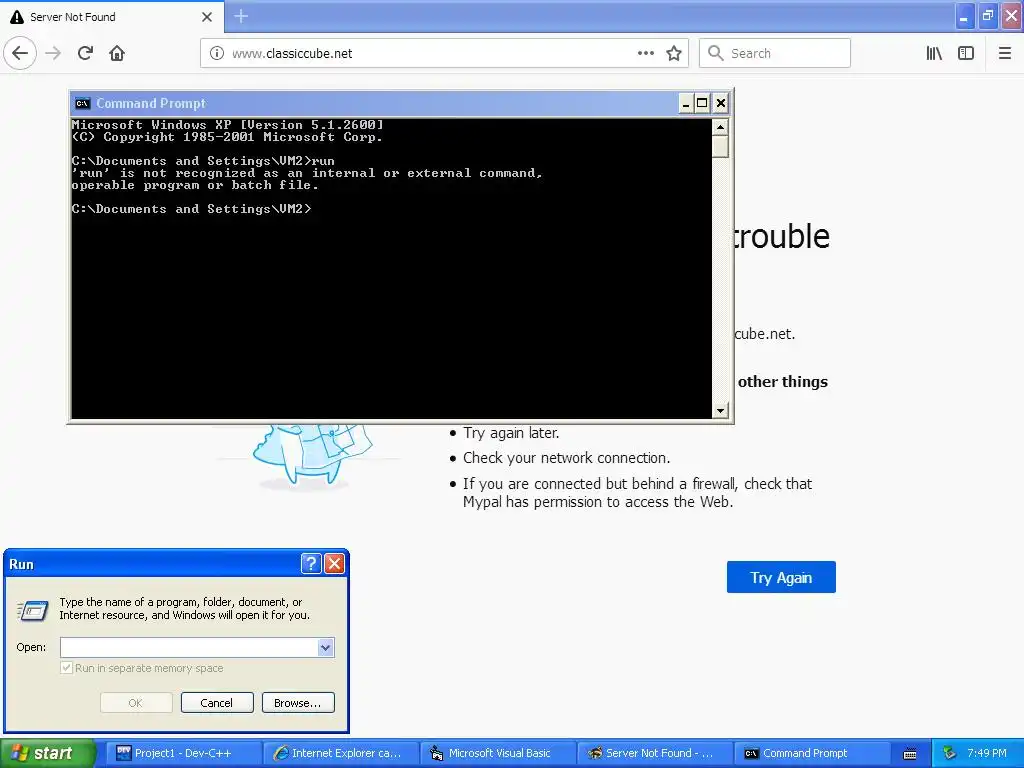Switch to Server Not Found taskbar item
The width and height of the screenshot is (1024, 768).
(x=655, y=753)
